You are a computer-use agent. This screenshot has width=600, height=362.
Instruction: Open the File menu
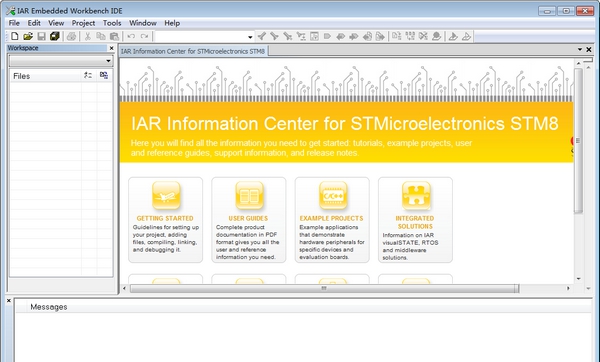click(14, 23)
